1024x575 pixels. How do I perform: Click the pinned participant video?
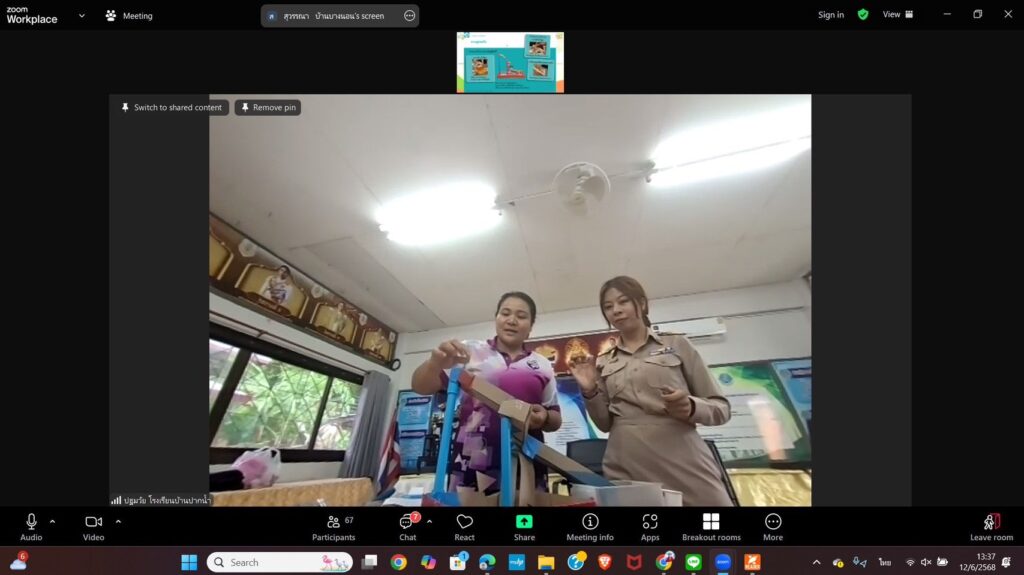coord(510,300)
